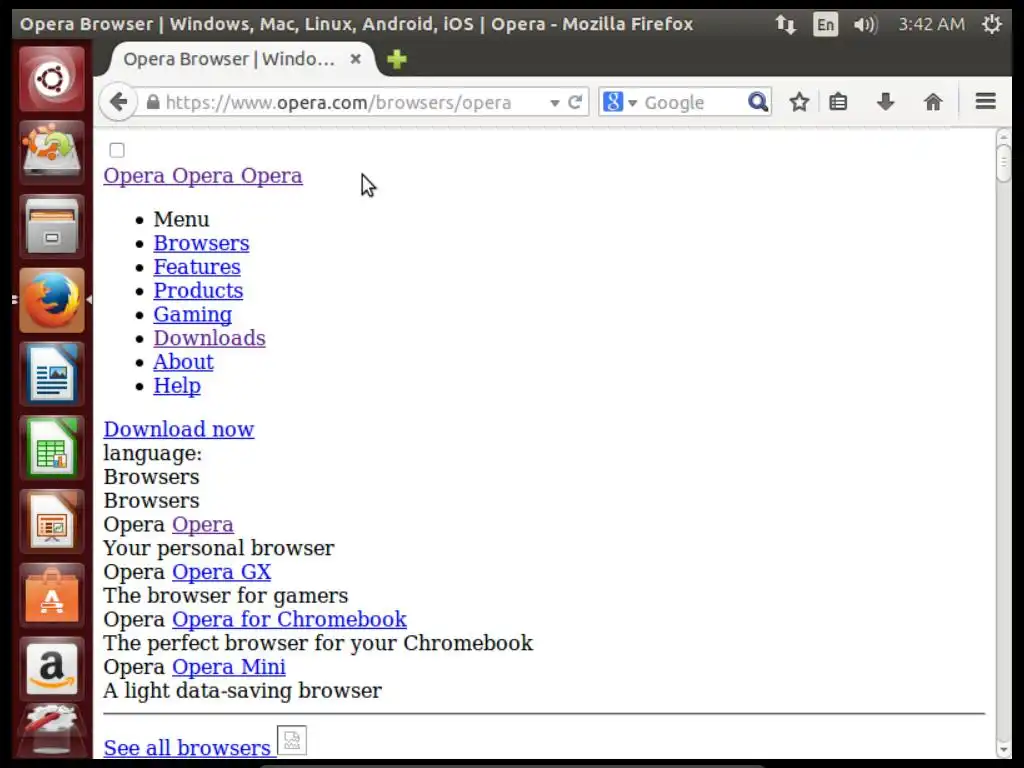Click the "Your personal browser" text
The image size is (1024, 768).
219,548
